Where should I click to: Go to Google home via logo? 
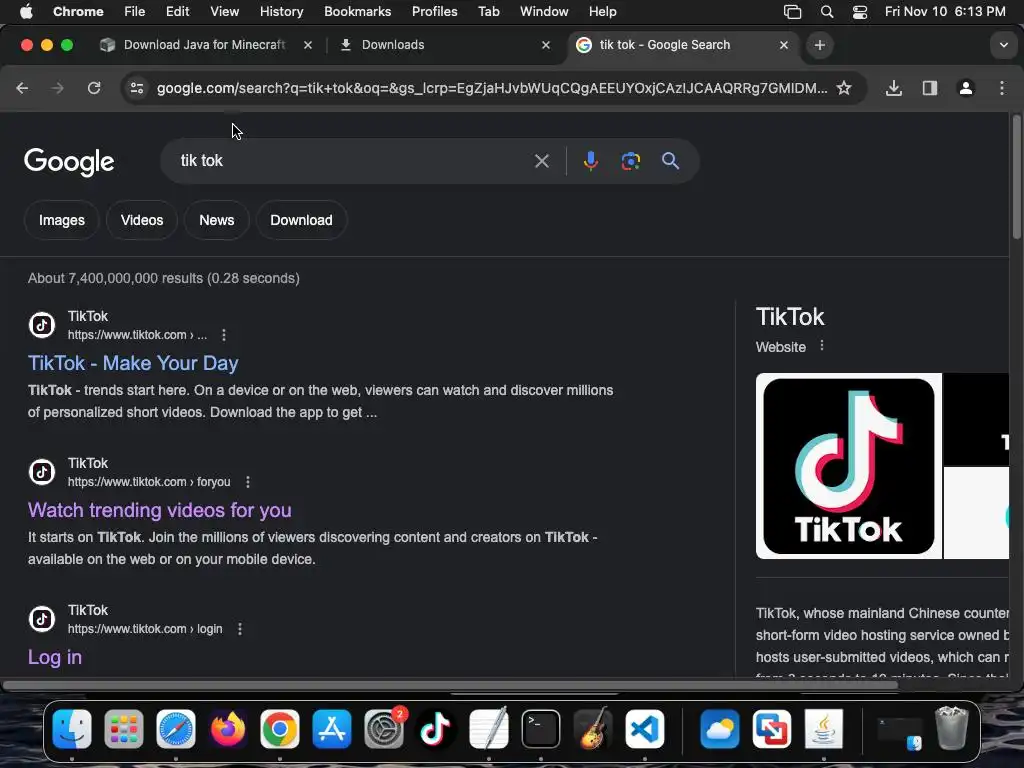point(69,162)
